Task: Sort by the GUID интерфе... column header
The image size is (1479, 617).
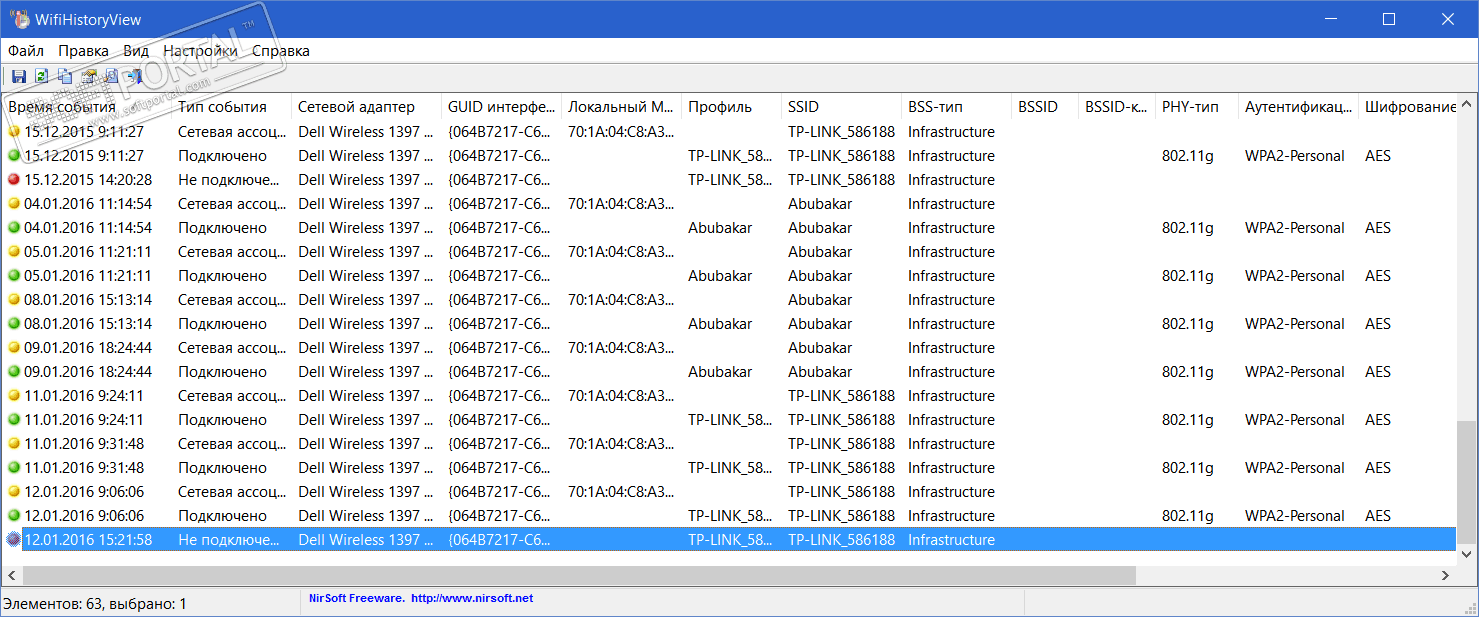Action: coord(501,107)
